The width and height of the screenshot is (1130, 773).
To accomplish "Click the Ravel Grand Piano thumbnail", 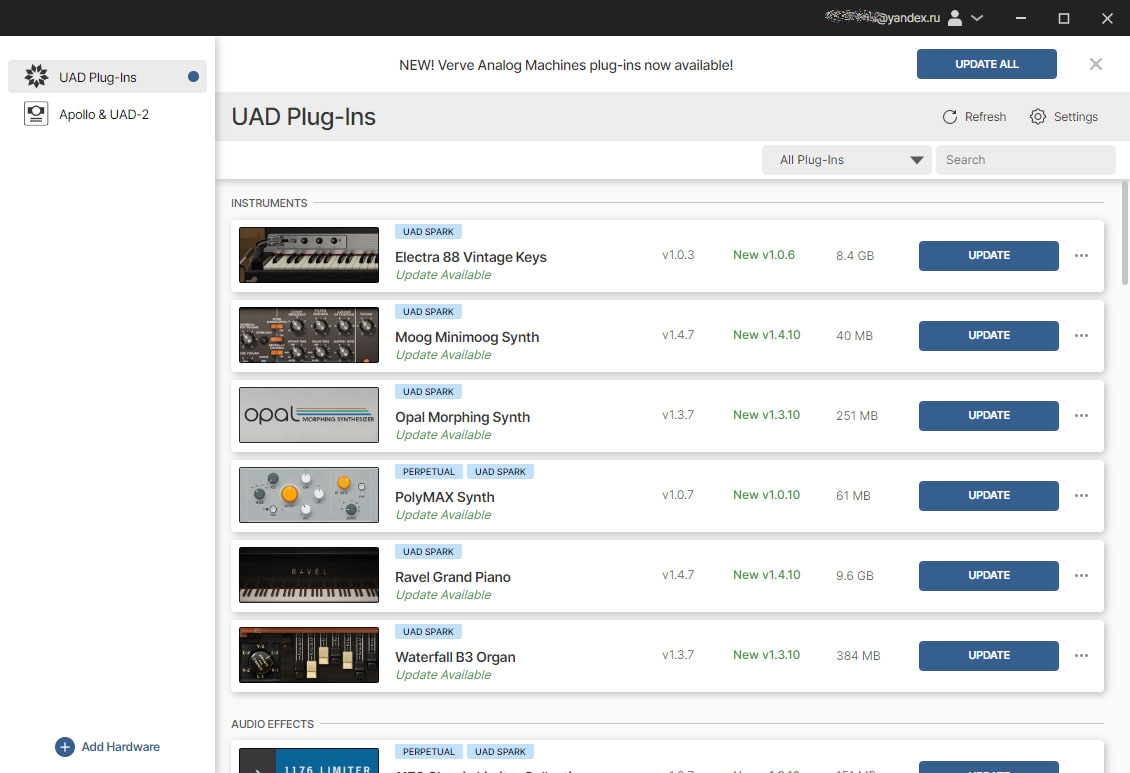I will tap(308, 575).
